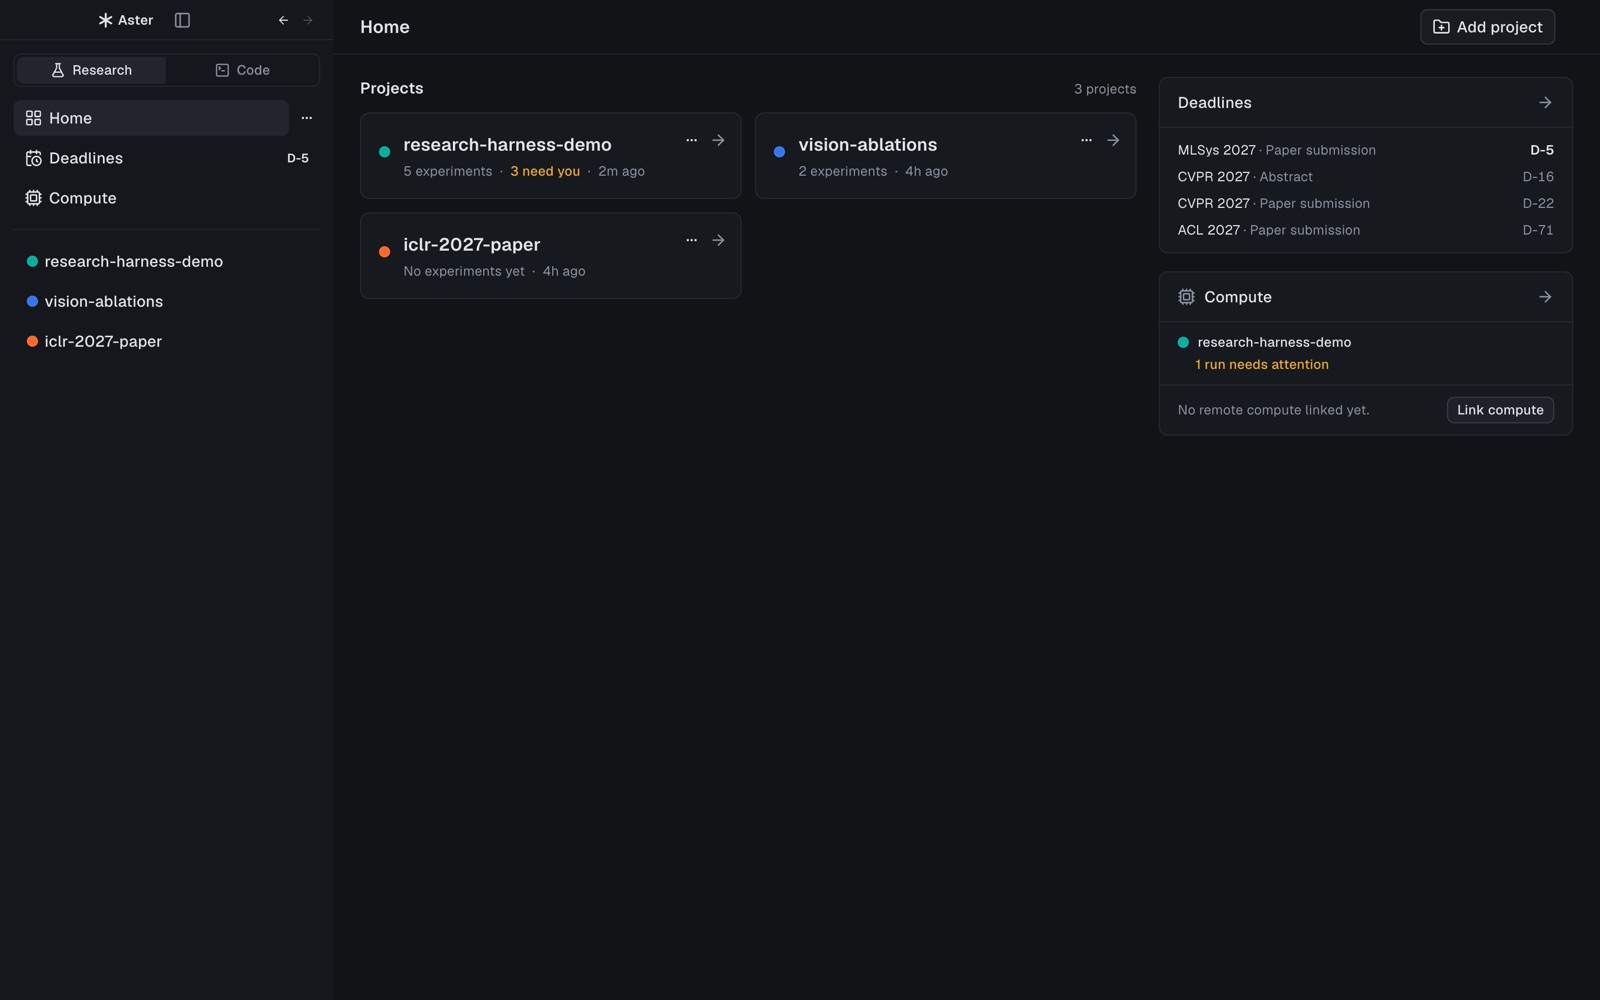Image resolution: width=1600 pixels, height=1000 pixels.
Task: Click the vision-ablations card title
Action: [867, 145]
